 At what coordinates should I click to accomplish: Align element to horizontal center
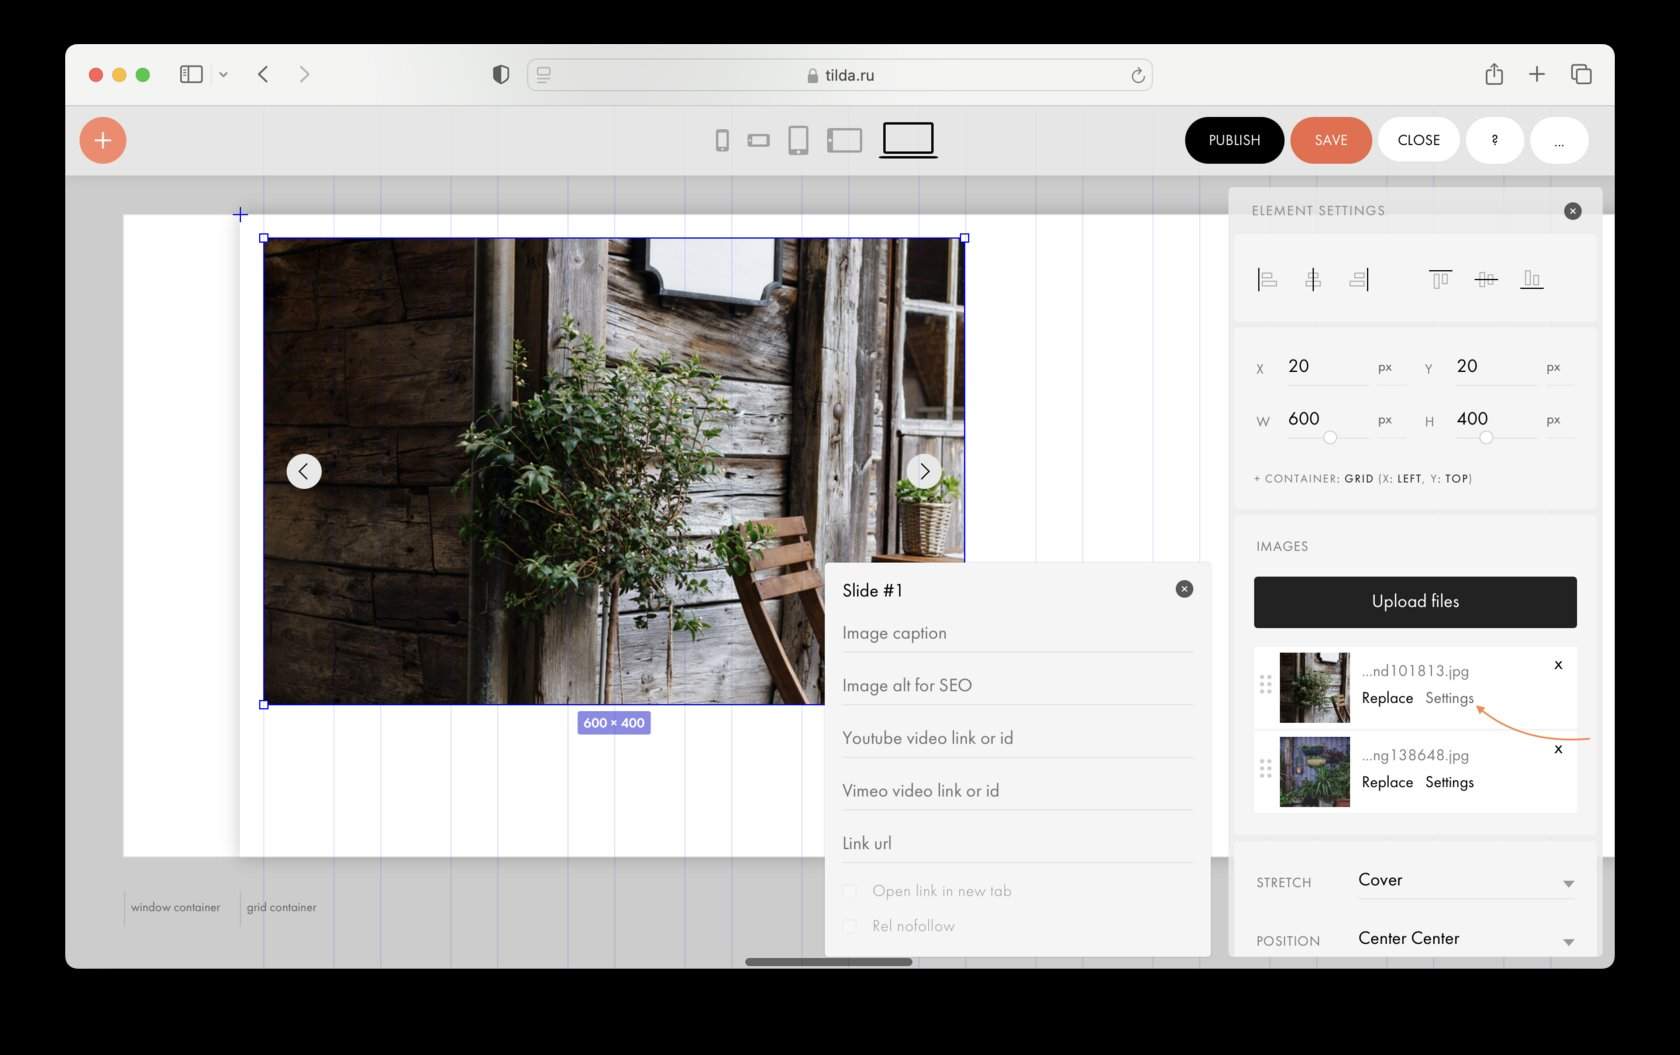point(1313,280)
